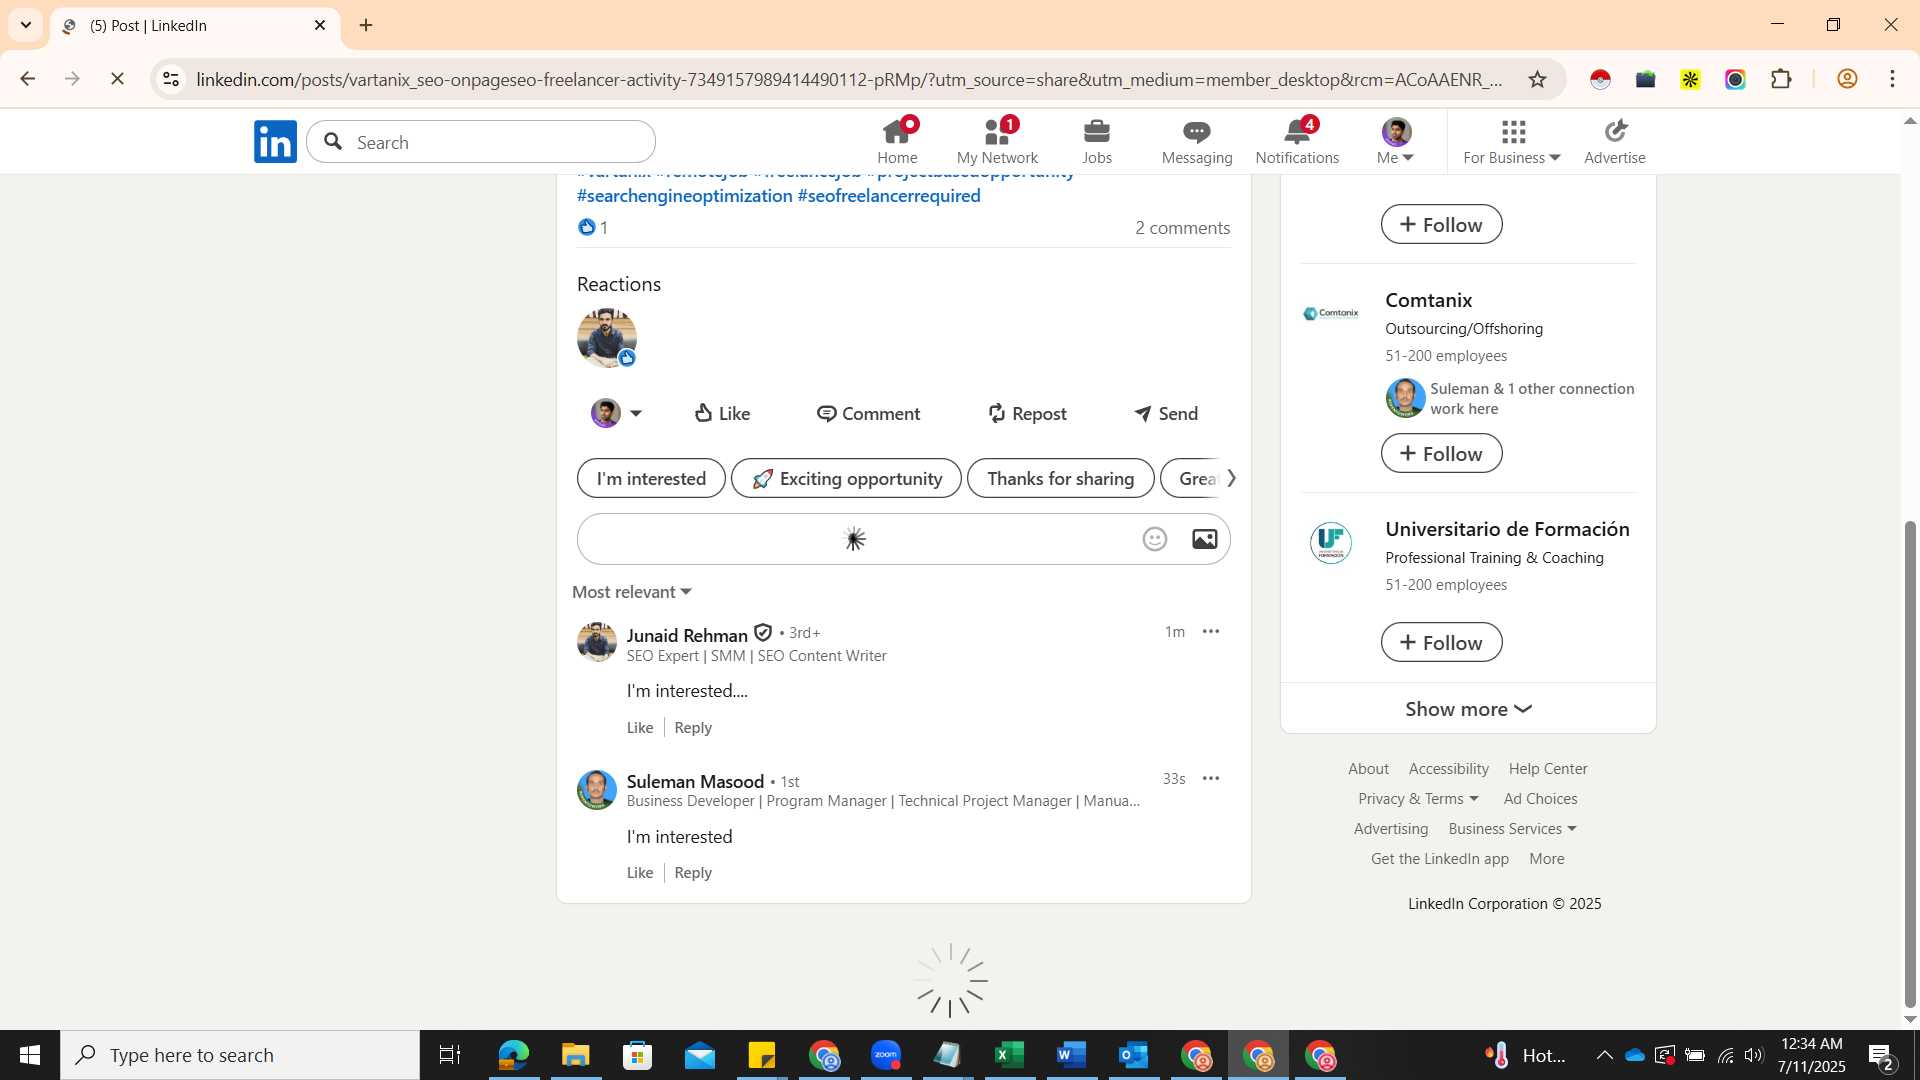Click the page vertical scrollbar thumb

pos(1910,765)
